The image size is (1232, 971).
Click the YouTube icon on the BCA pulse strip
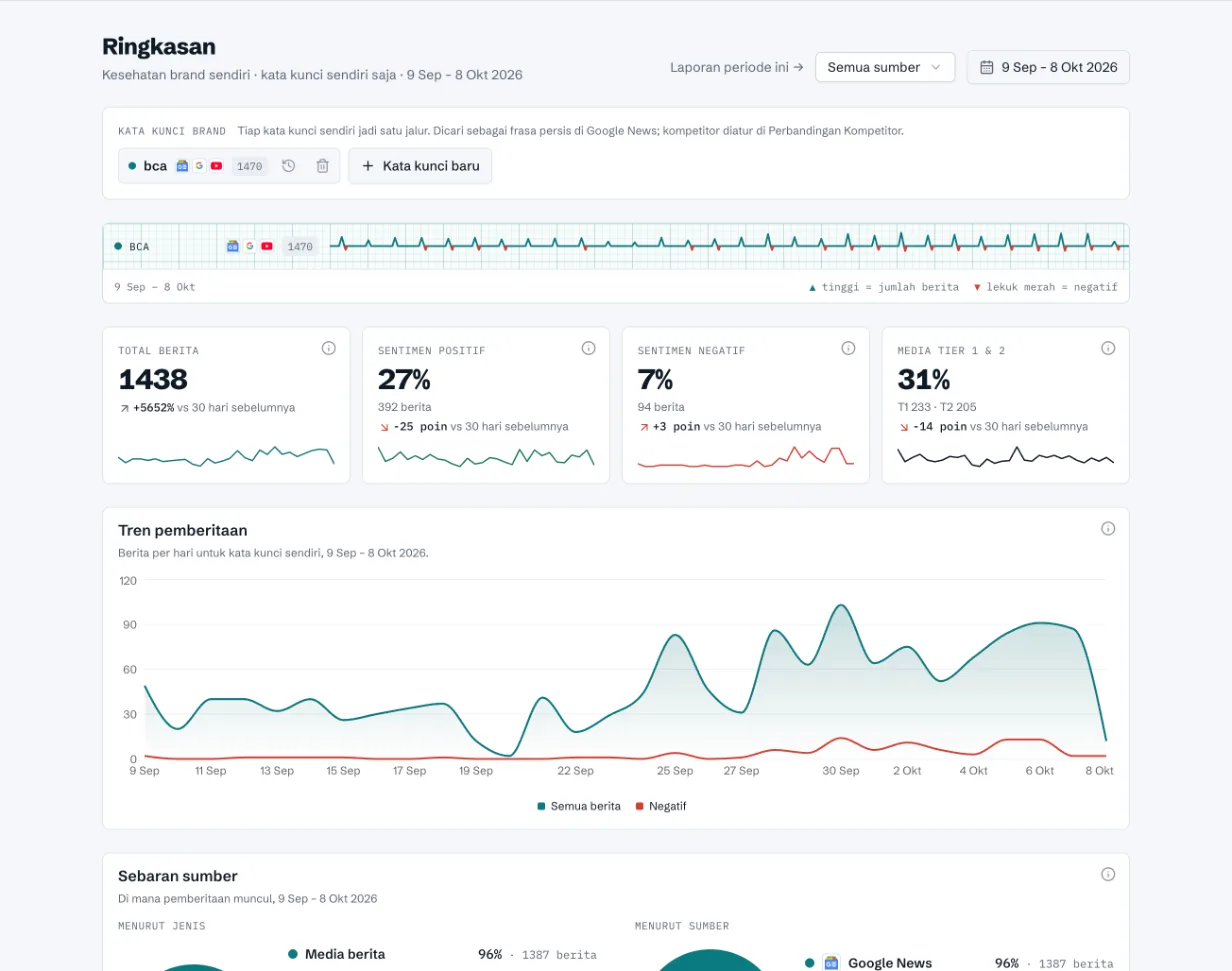tap(267, 246)
